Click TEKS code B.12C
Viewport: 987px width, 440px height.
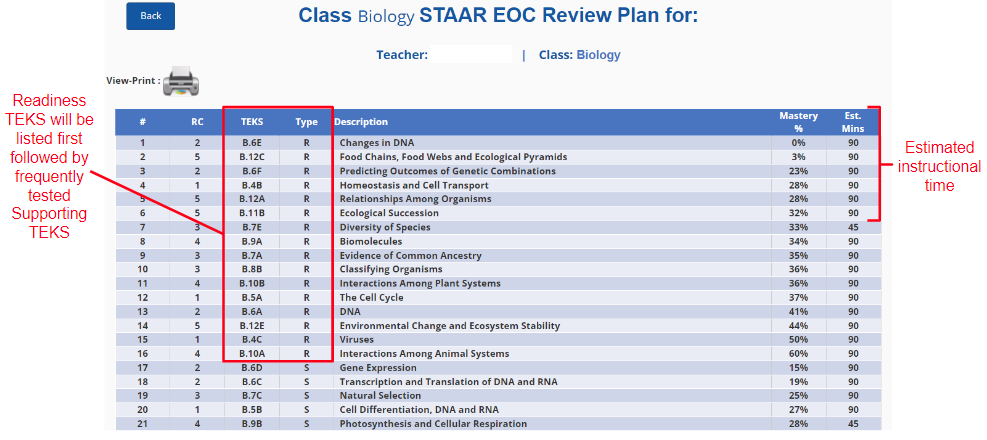tap(252, 157)
